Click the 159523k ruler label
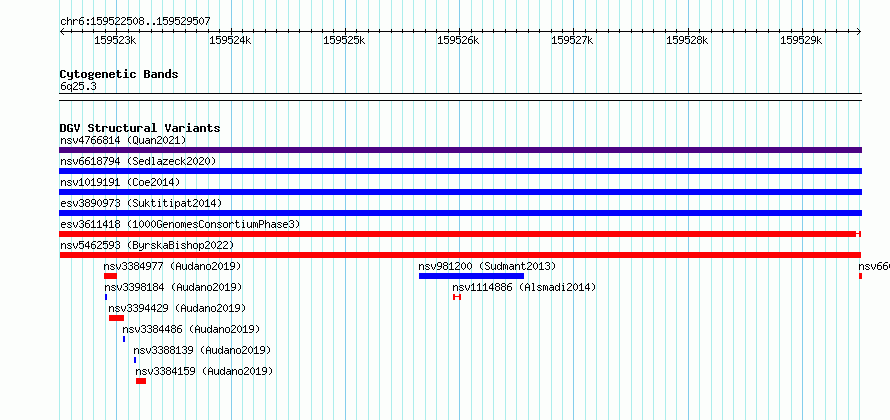Screen dimensions: 890x420 (115, 40)
